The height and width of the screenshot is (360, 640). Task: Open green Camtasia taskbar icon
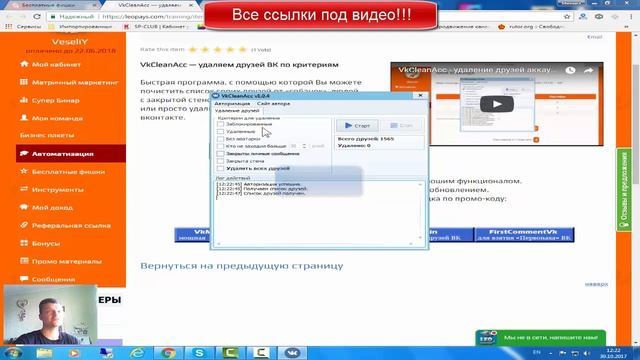pos(230,353)
